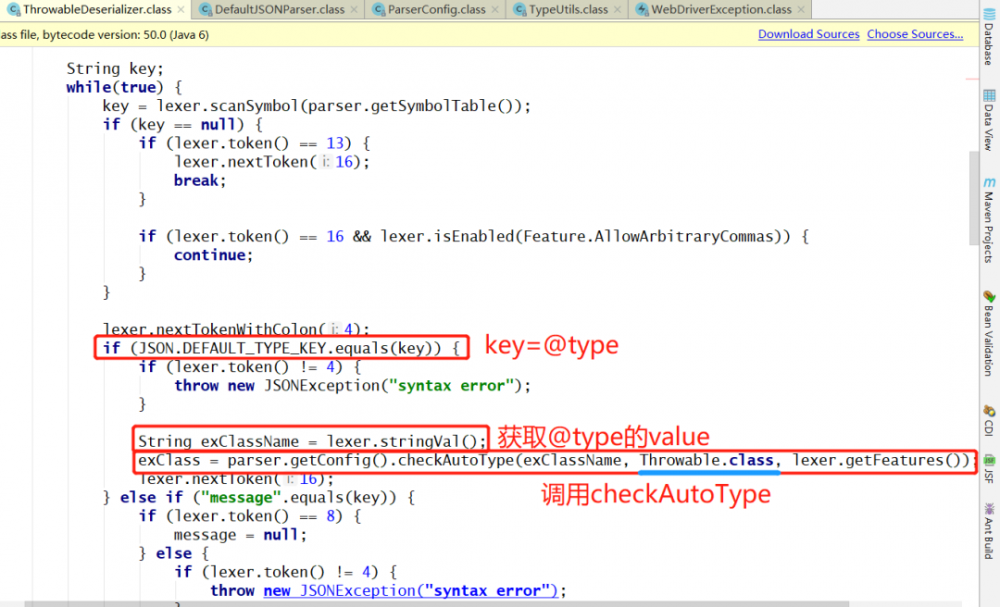This screenshot has width=1000, height=607.
Task: Close the TypeUtils.class tab
Action: (617, 10)
